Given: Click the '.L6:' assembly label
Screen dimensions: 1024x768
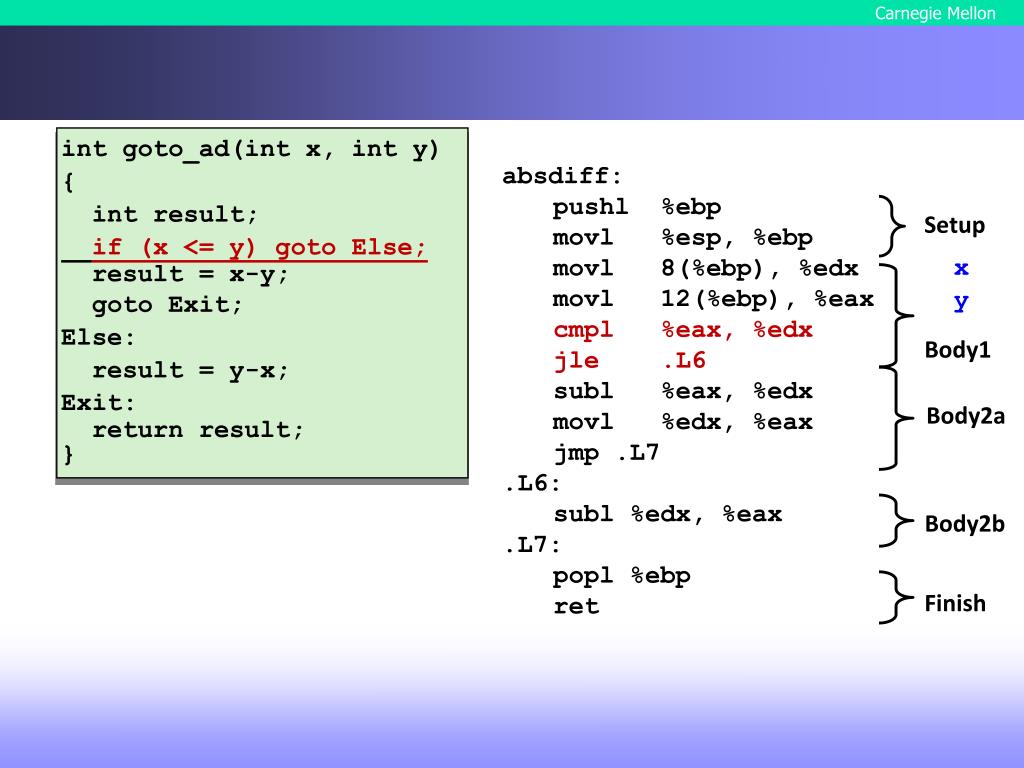Looking at the screenshot, I should 532,483.
